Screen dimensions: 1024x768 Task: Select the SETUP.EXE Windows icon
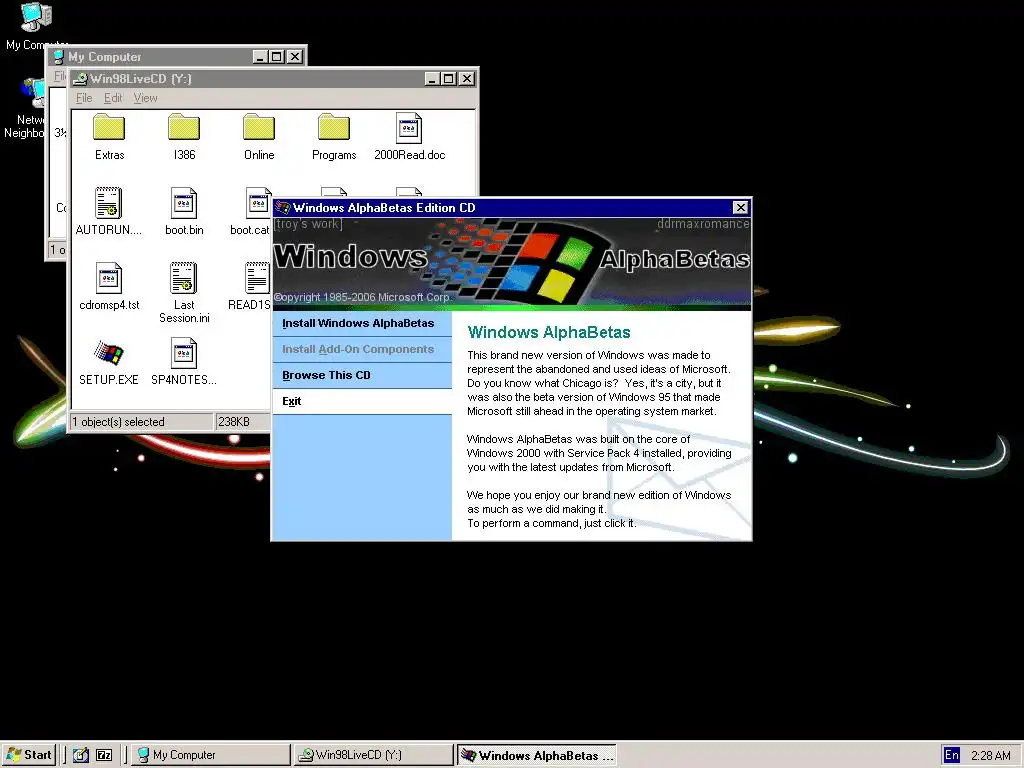click(108, 353)
